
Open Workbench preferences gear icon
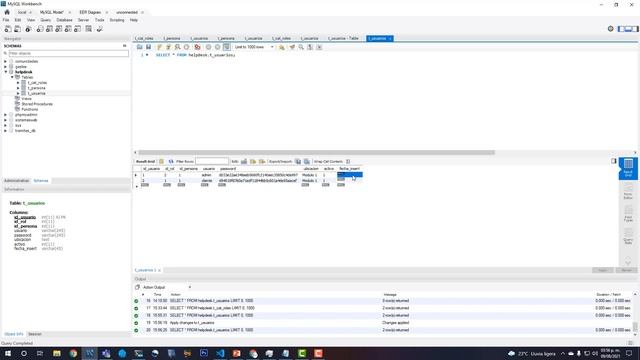tap(611, 29)
